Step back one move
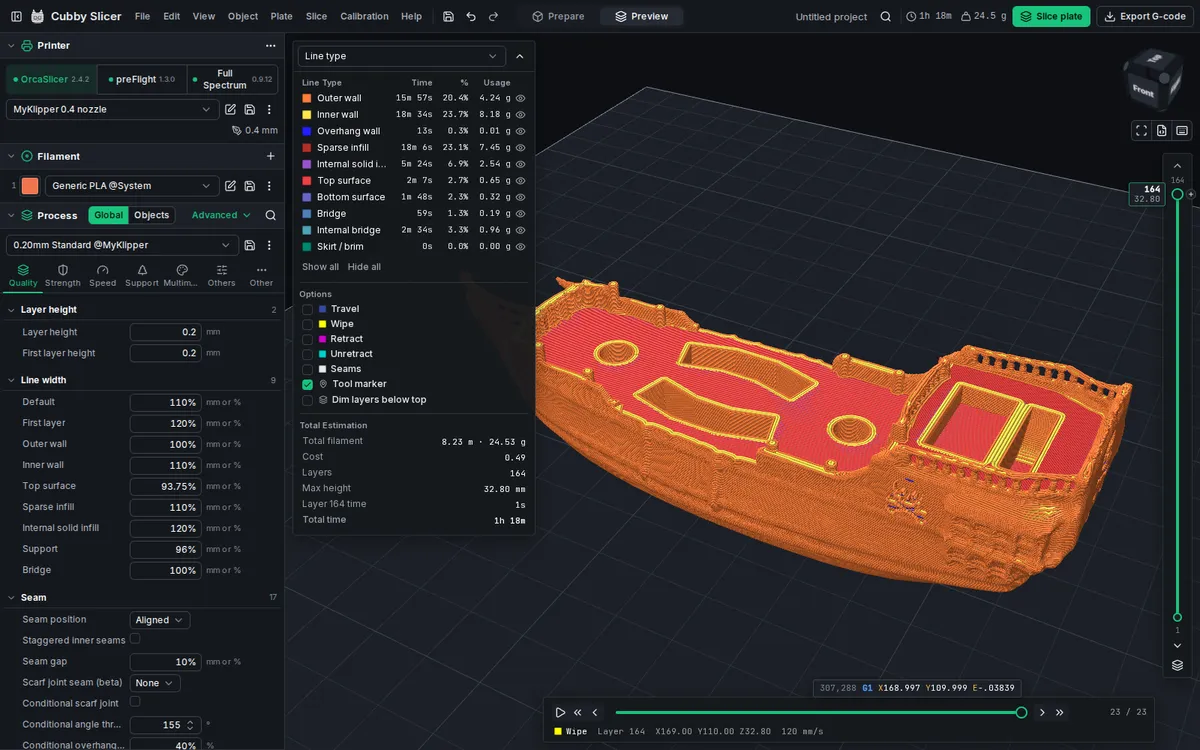This screenshot has height=750, width=1200. coord(595,712)
